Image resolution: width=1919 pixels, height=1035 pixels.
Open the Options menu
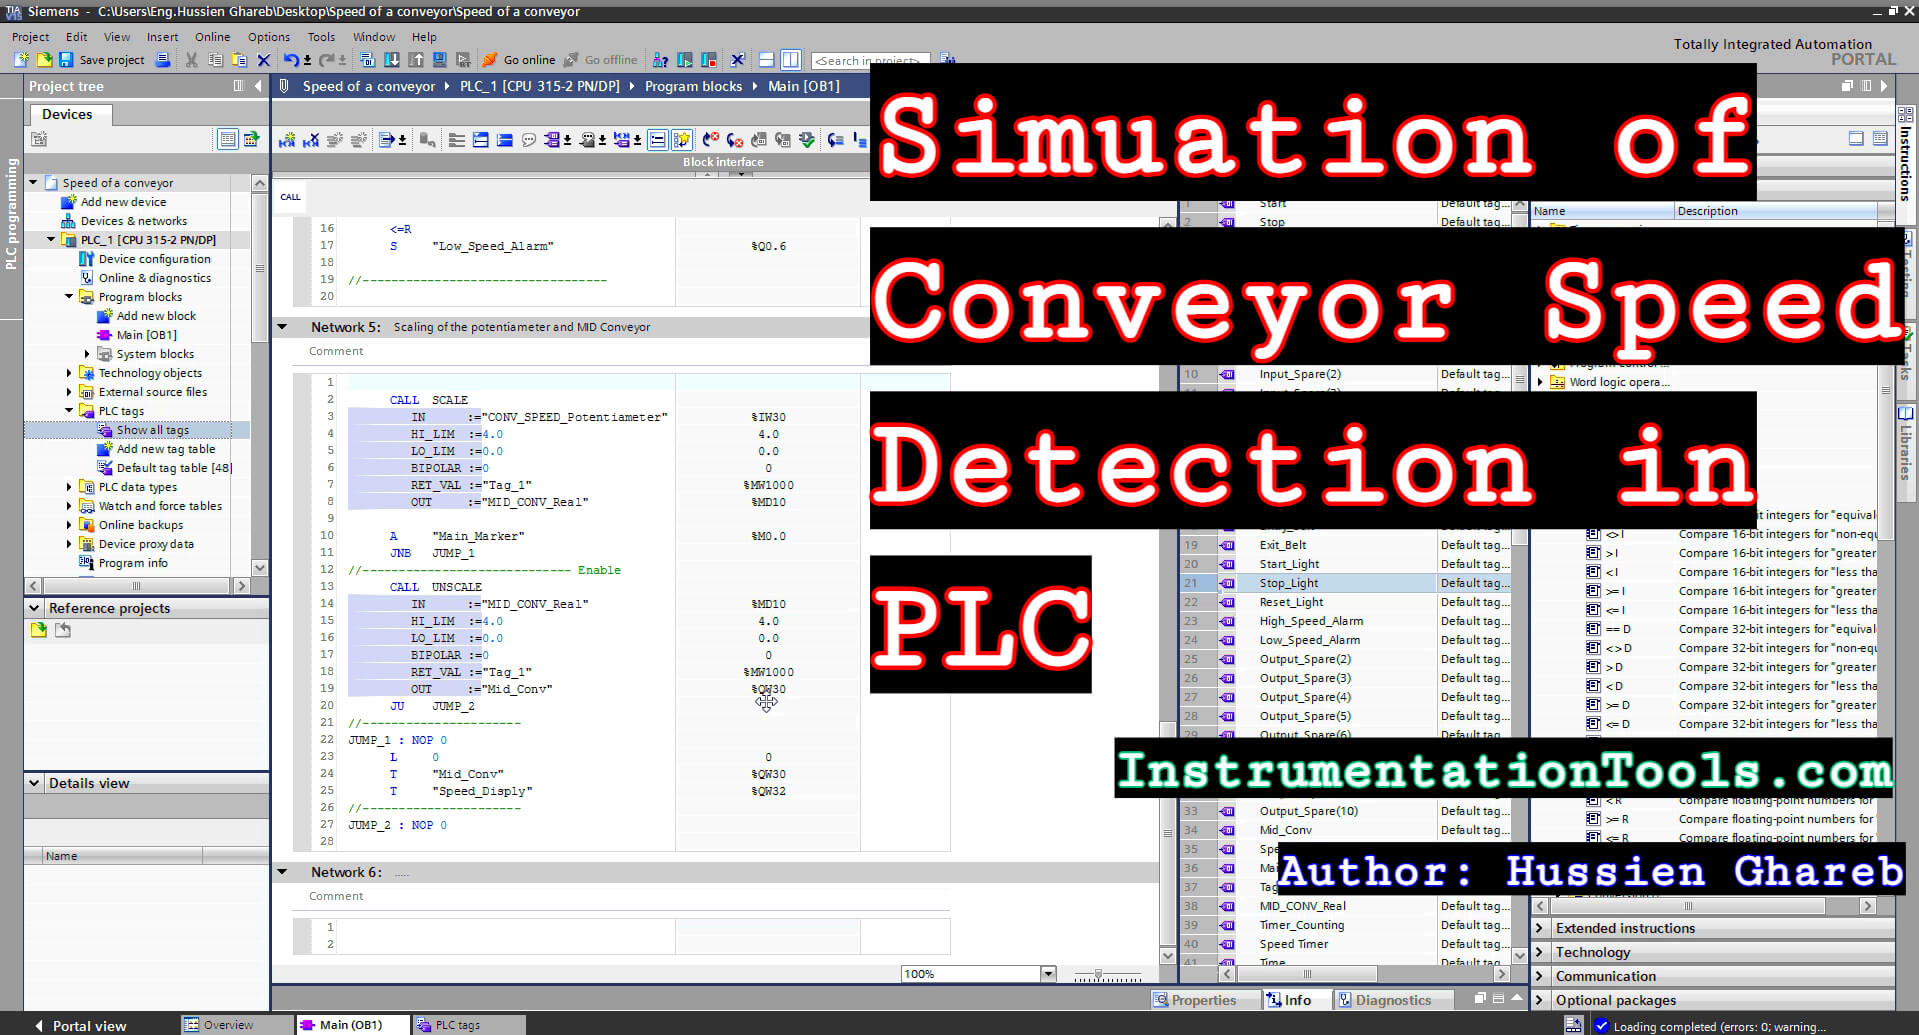pyautogui.click(x=269, y=37)
